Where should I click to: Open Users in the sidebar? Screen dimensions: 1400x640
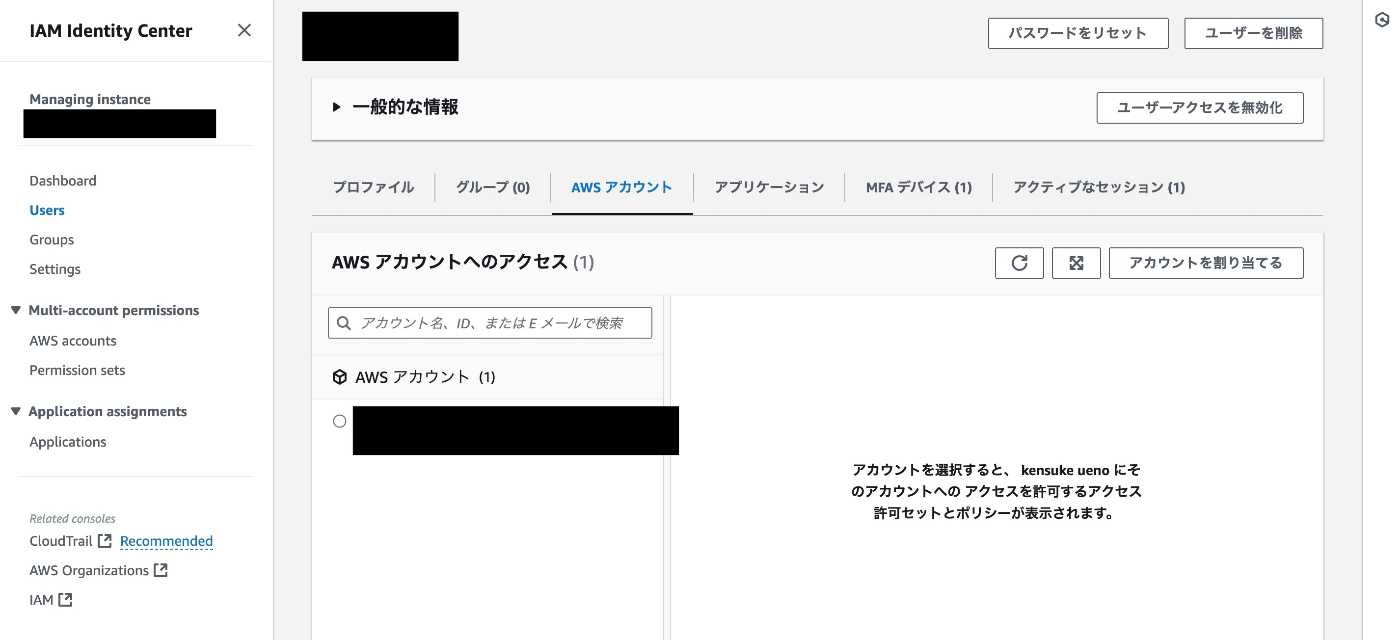[47, 210]
